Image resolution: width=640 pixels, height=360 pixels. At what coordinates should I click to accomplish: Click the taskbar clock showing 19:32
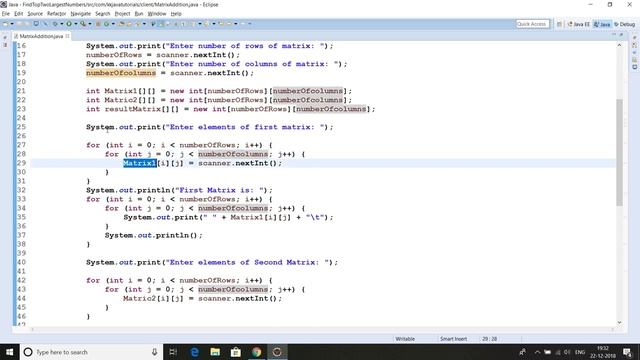click(x=603, y=352)
